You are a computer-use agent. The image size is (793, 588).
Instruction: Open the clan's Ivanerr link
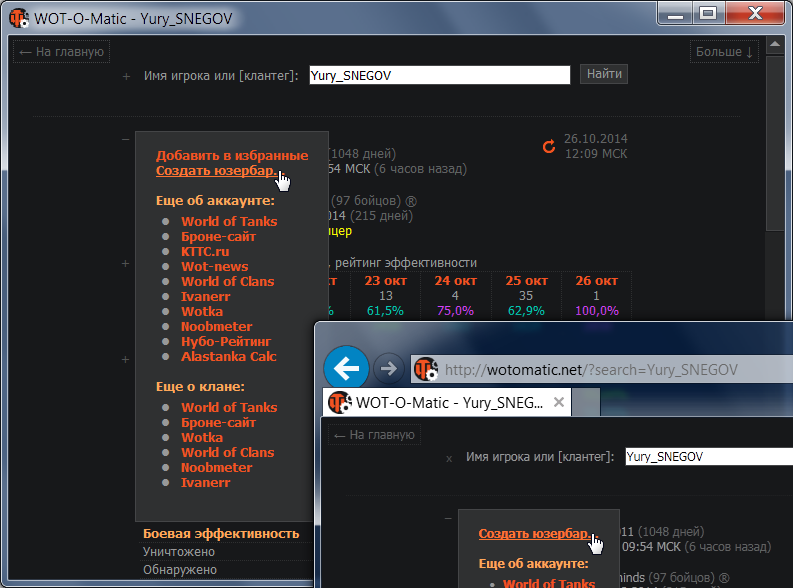[205, 482]
